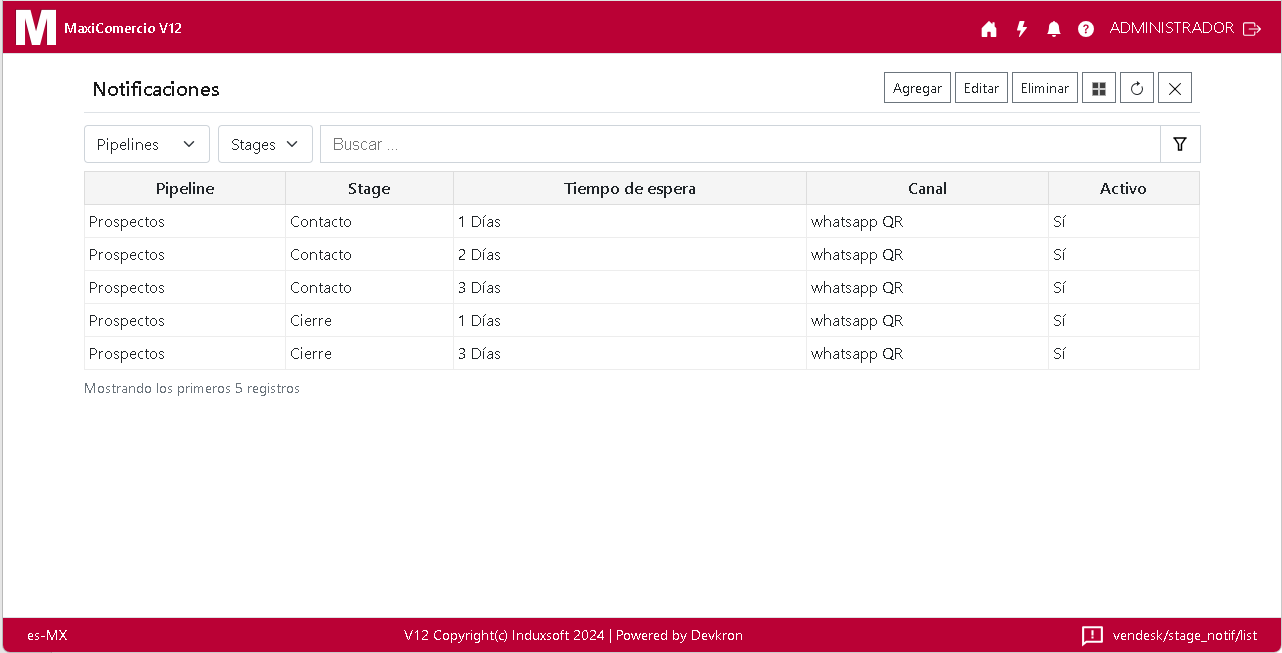Switch to grid view layout icon
This screenshot has height=653, width=1282.
(x=1099, y=88)
